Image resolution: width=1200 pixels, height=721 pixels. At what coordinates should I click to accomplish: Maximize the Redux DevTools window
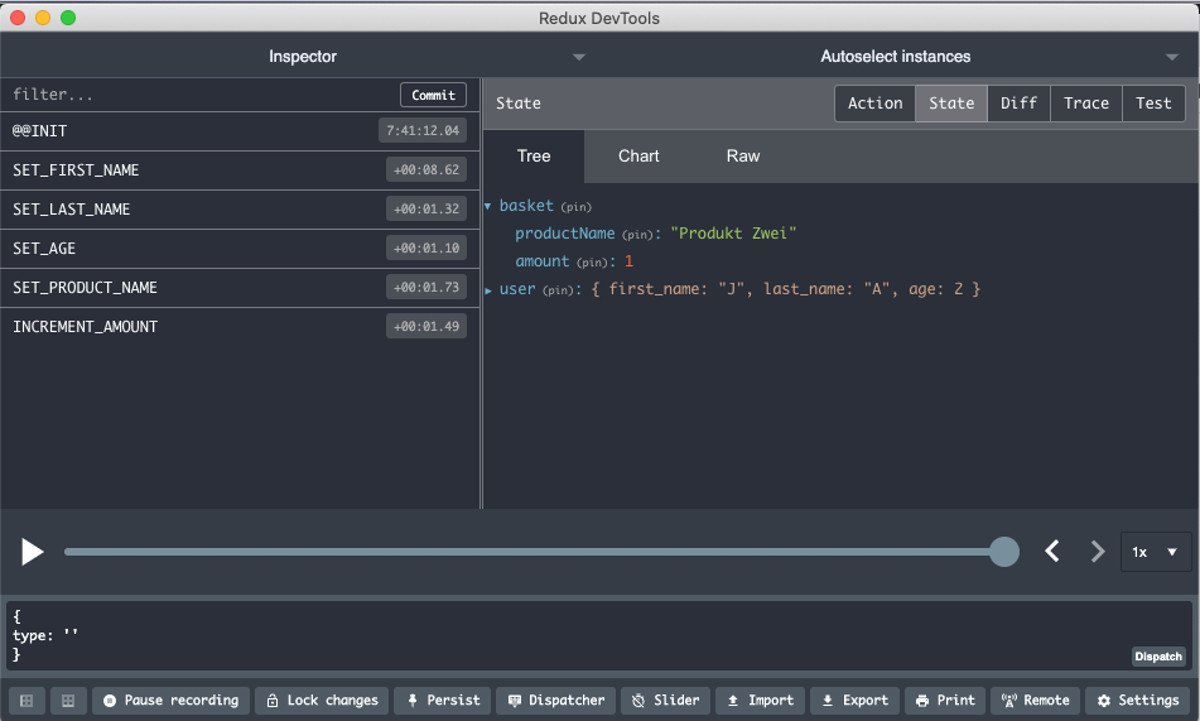(68, 18)
